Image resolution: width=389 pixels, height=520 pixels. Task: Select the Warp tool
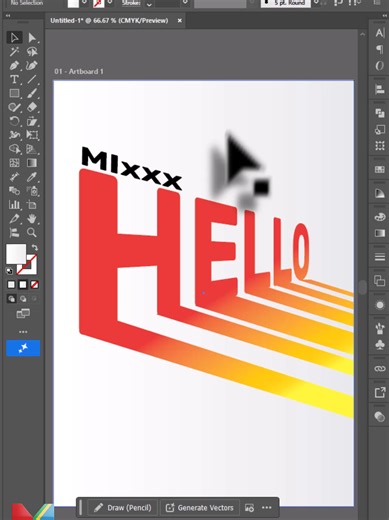click(x=14, y=135)
